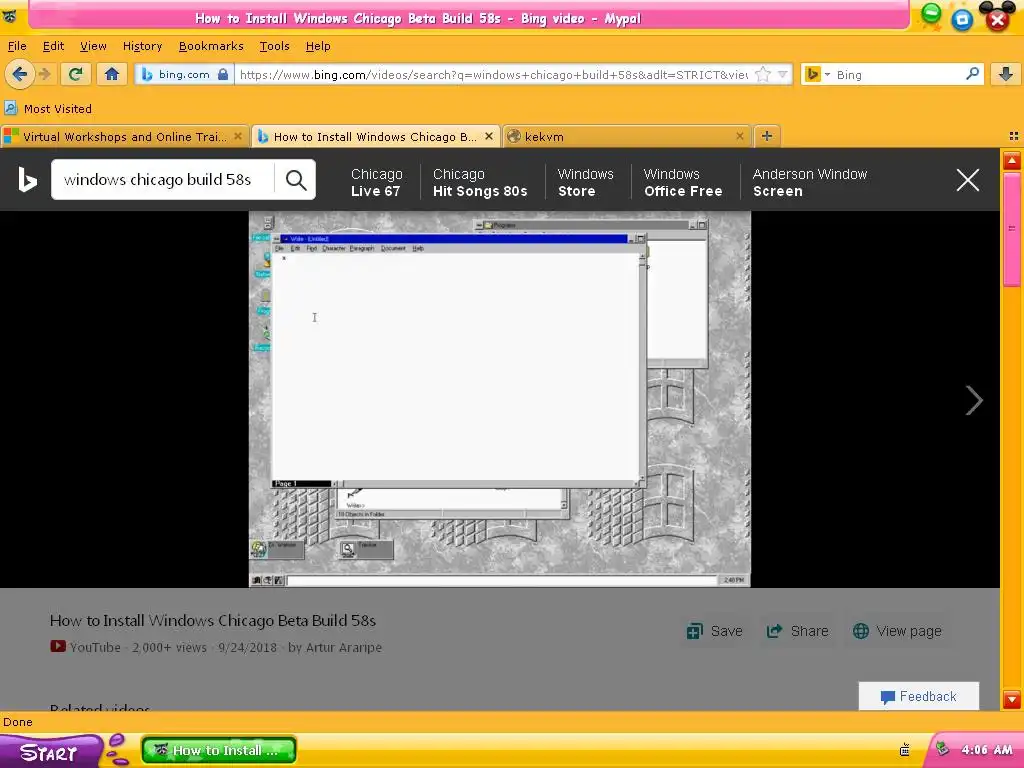Open the View menu
1024x768 pixels.
click(93, 46)
